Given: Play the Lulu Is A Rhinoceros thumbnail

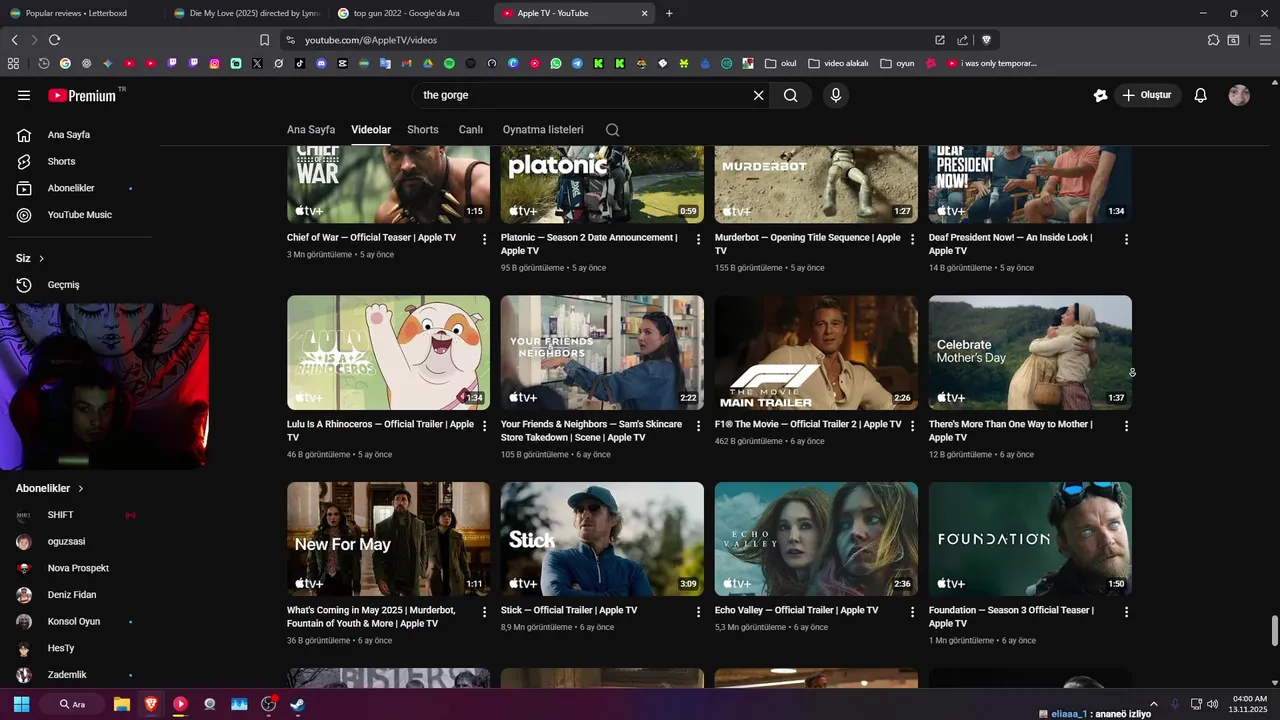Looking at the screenshot, I should point(388,352).
